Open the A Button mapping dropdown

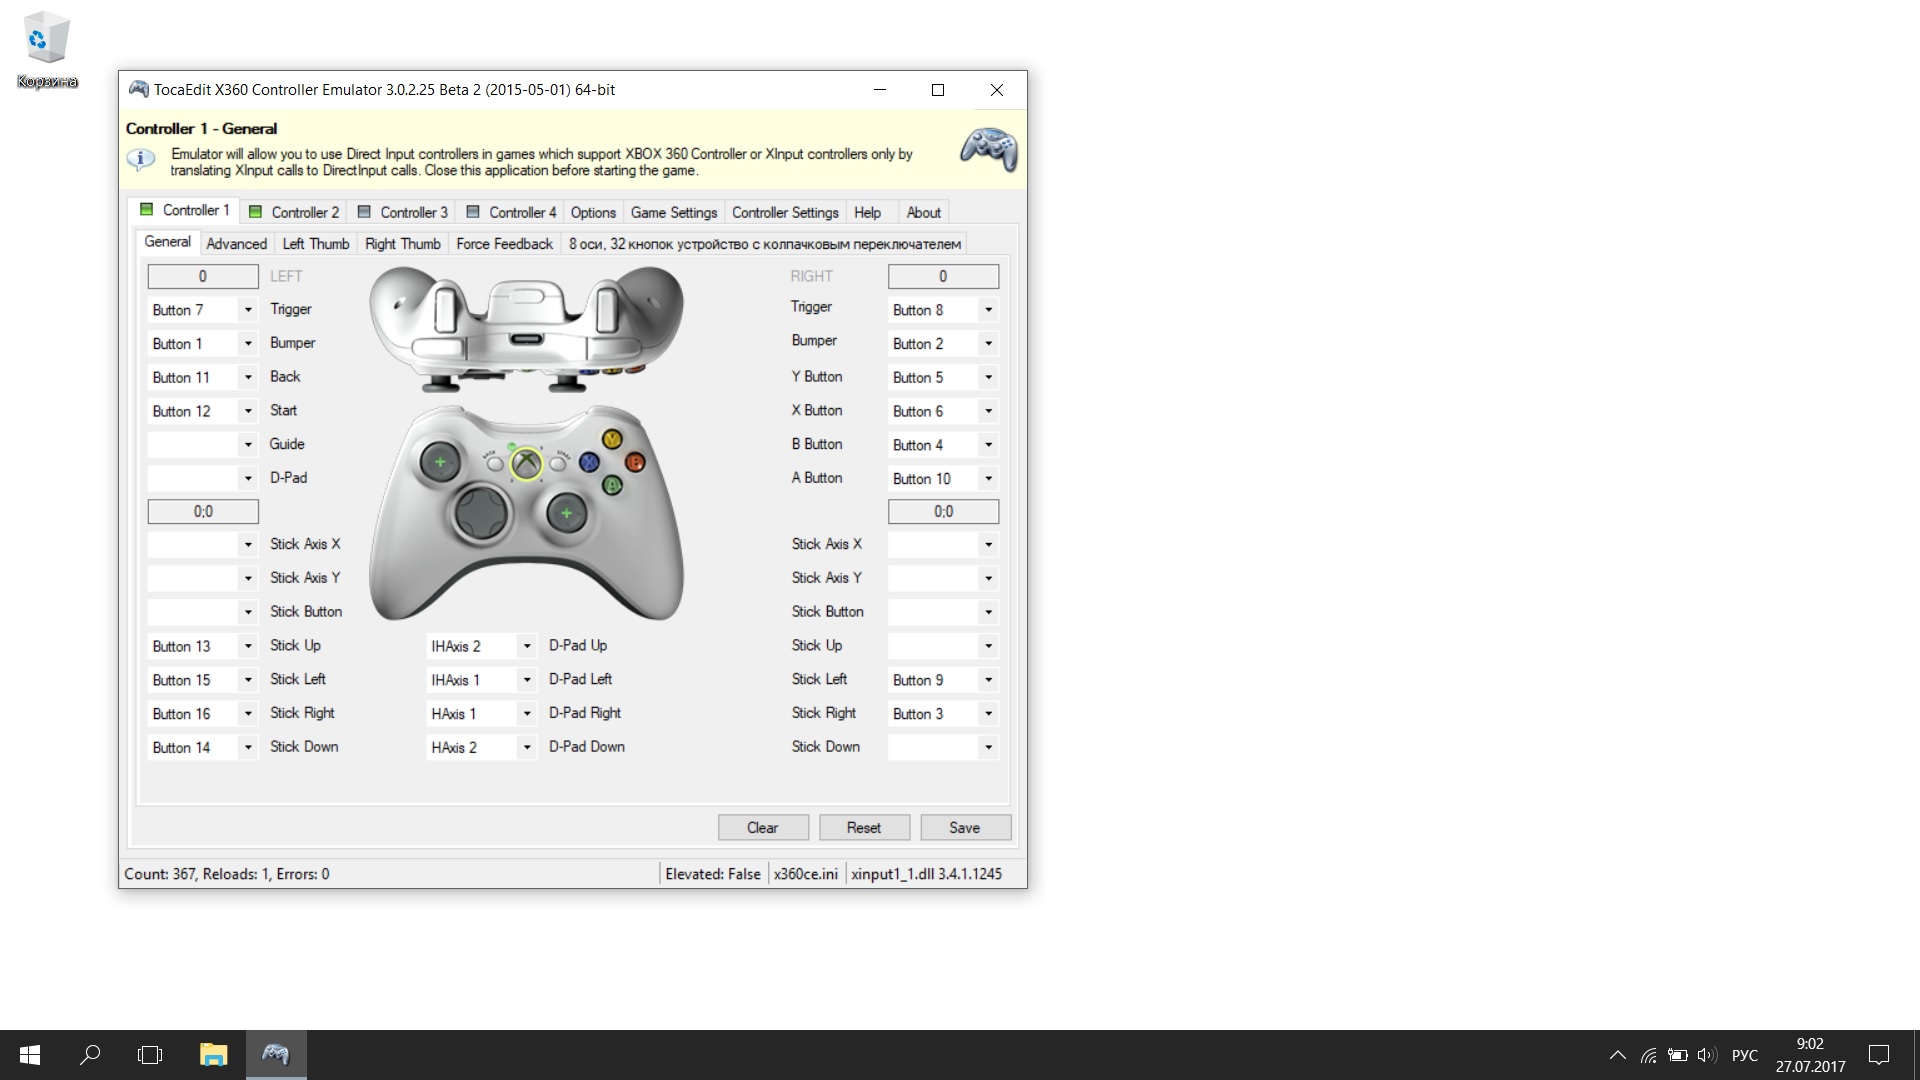pos(988,478)
